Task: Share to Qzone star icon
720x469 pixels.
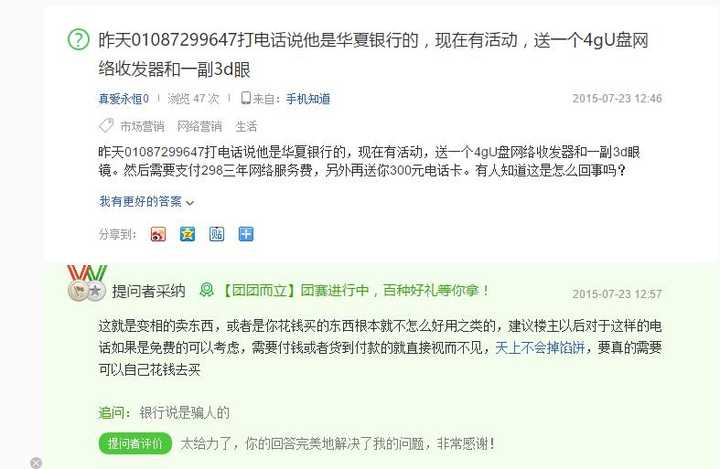Action: pos(187,234)
